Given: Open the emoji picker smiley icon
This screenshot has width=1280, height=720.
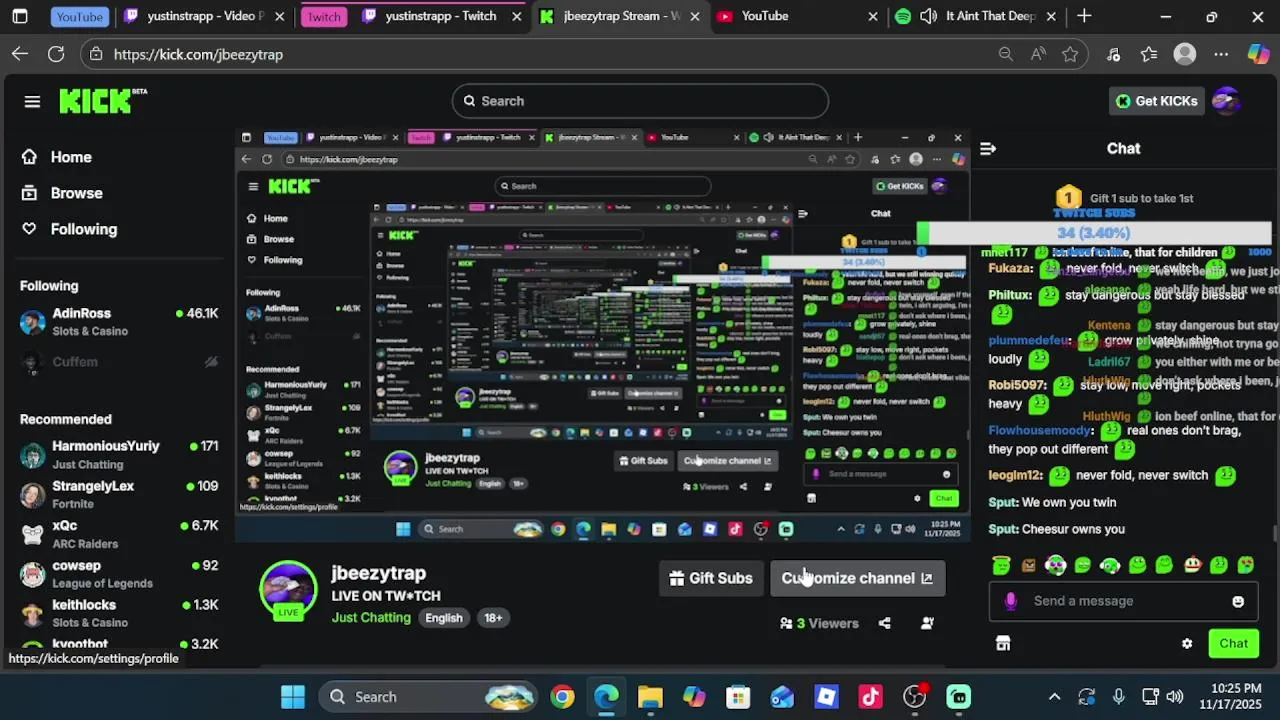Looking at the screenshot, I should (1238, 601).
